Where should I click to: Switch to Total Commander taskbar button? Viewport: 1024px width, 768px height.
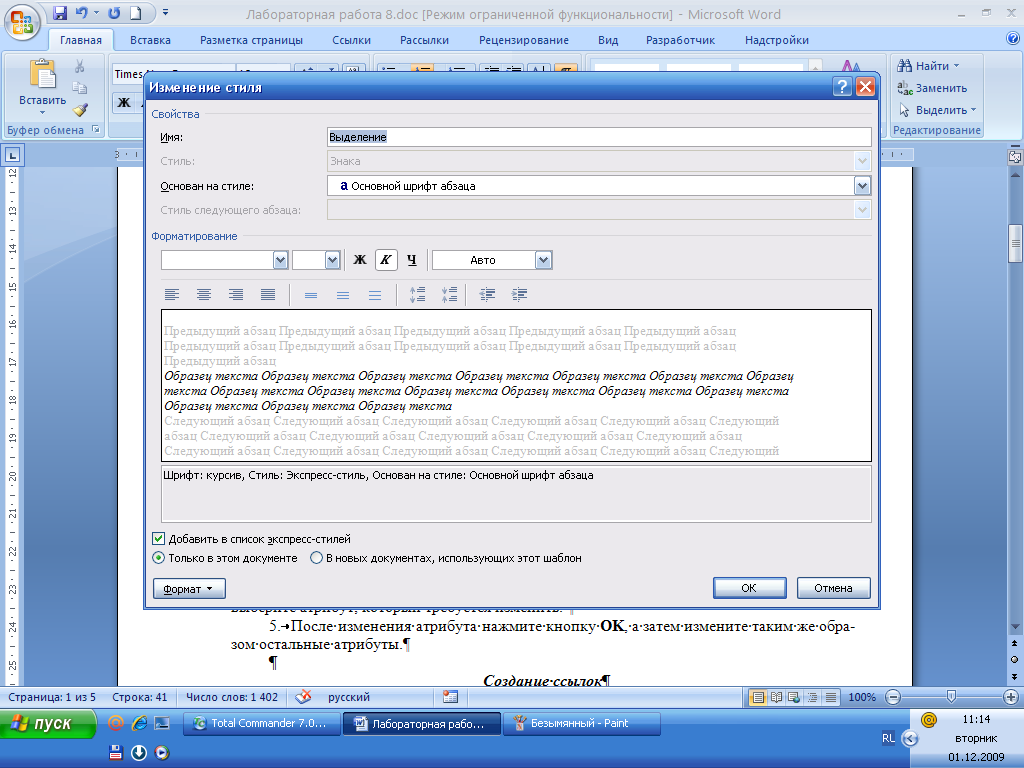coord(263,724)
